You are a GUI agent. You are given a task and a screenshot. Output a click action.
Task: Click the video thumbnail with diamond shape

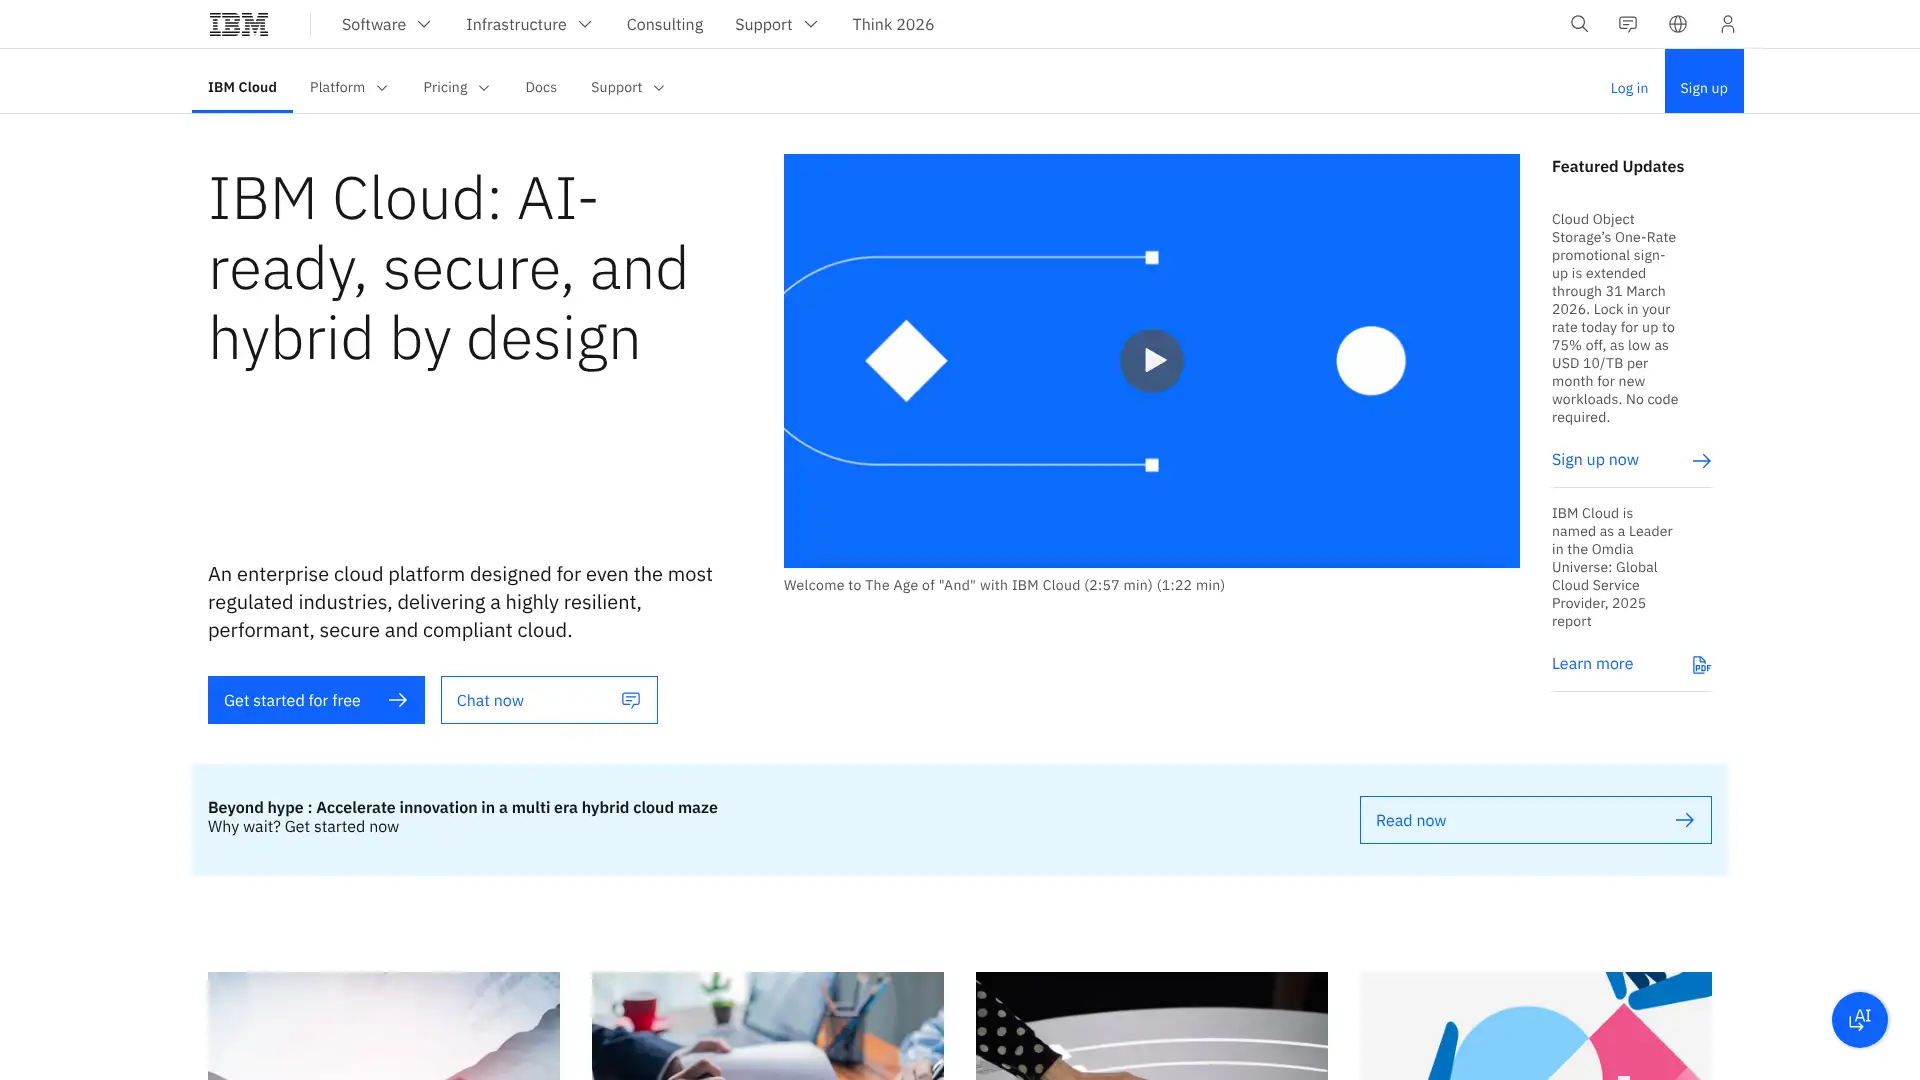click(x=1151, y=361)
